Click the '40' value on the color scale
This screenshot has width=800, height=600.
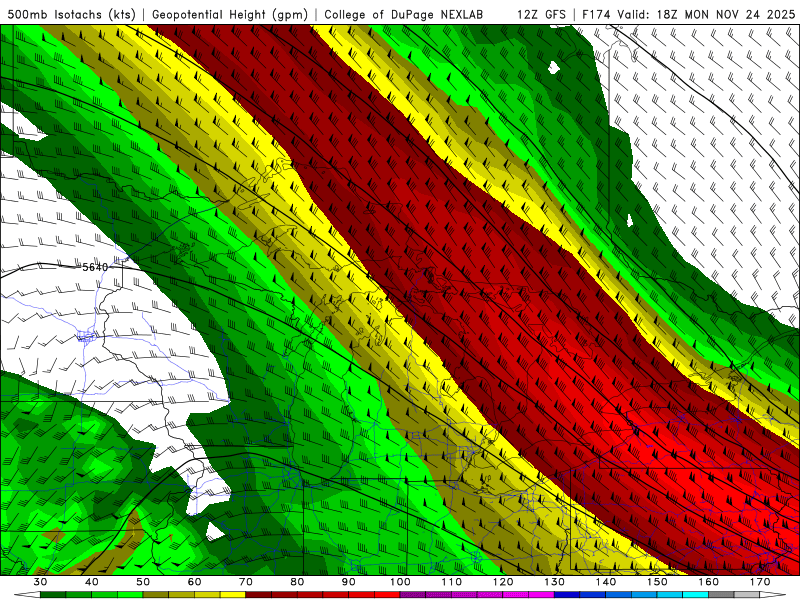coord(92,582)
